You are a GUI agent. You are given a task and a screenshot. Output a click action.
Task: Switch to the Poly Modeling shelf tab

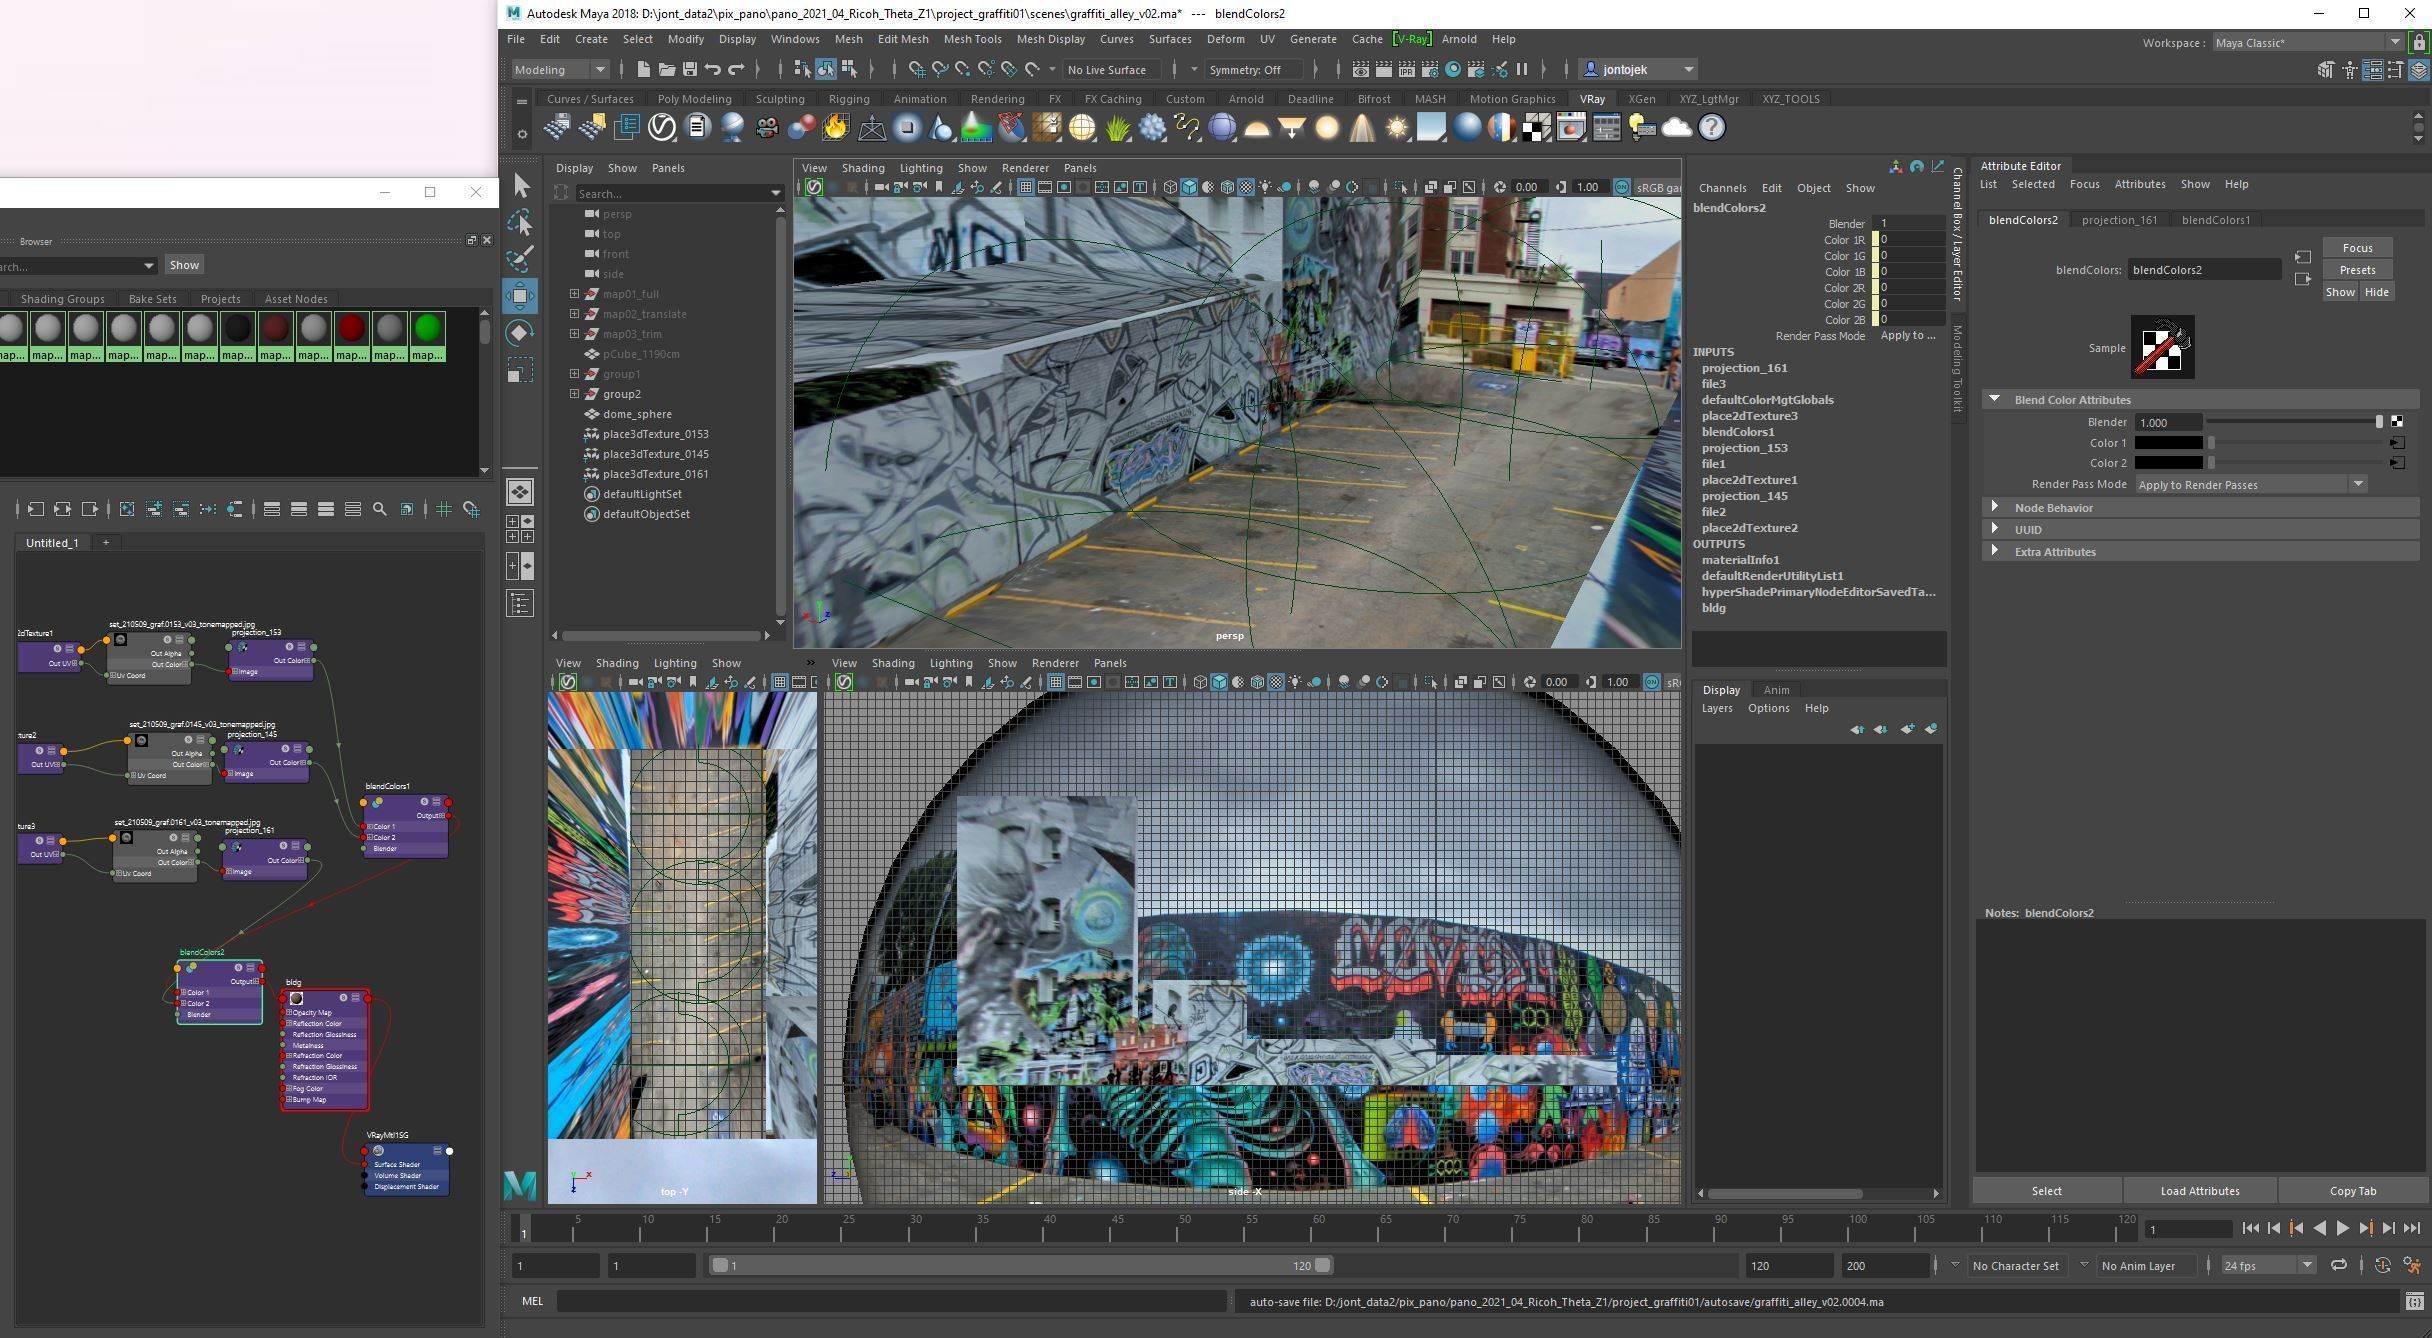[x=694, y=99]
